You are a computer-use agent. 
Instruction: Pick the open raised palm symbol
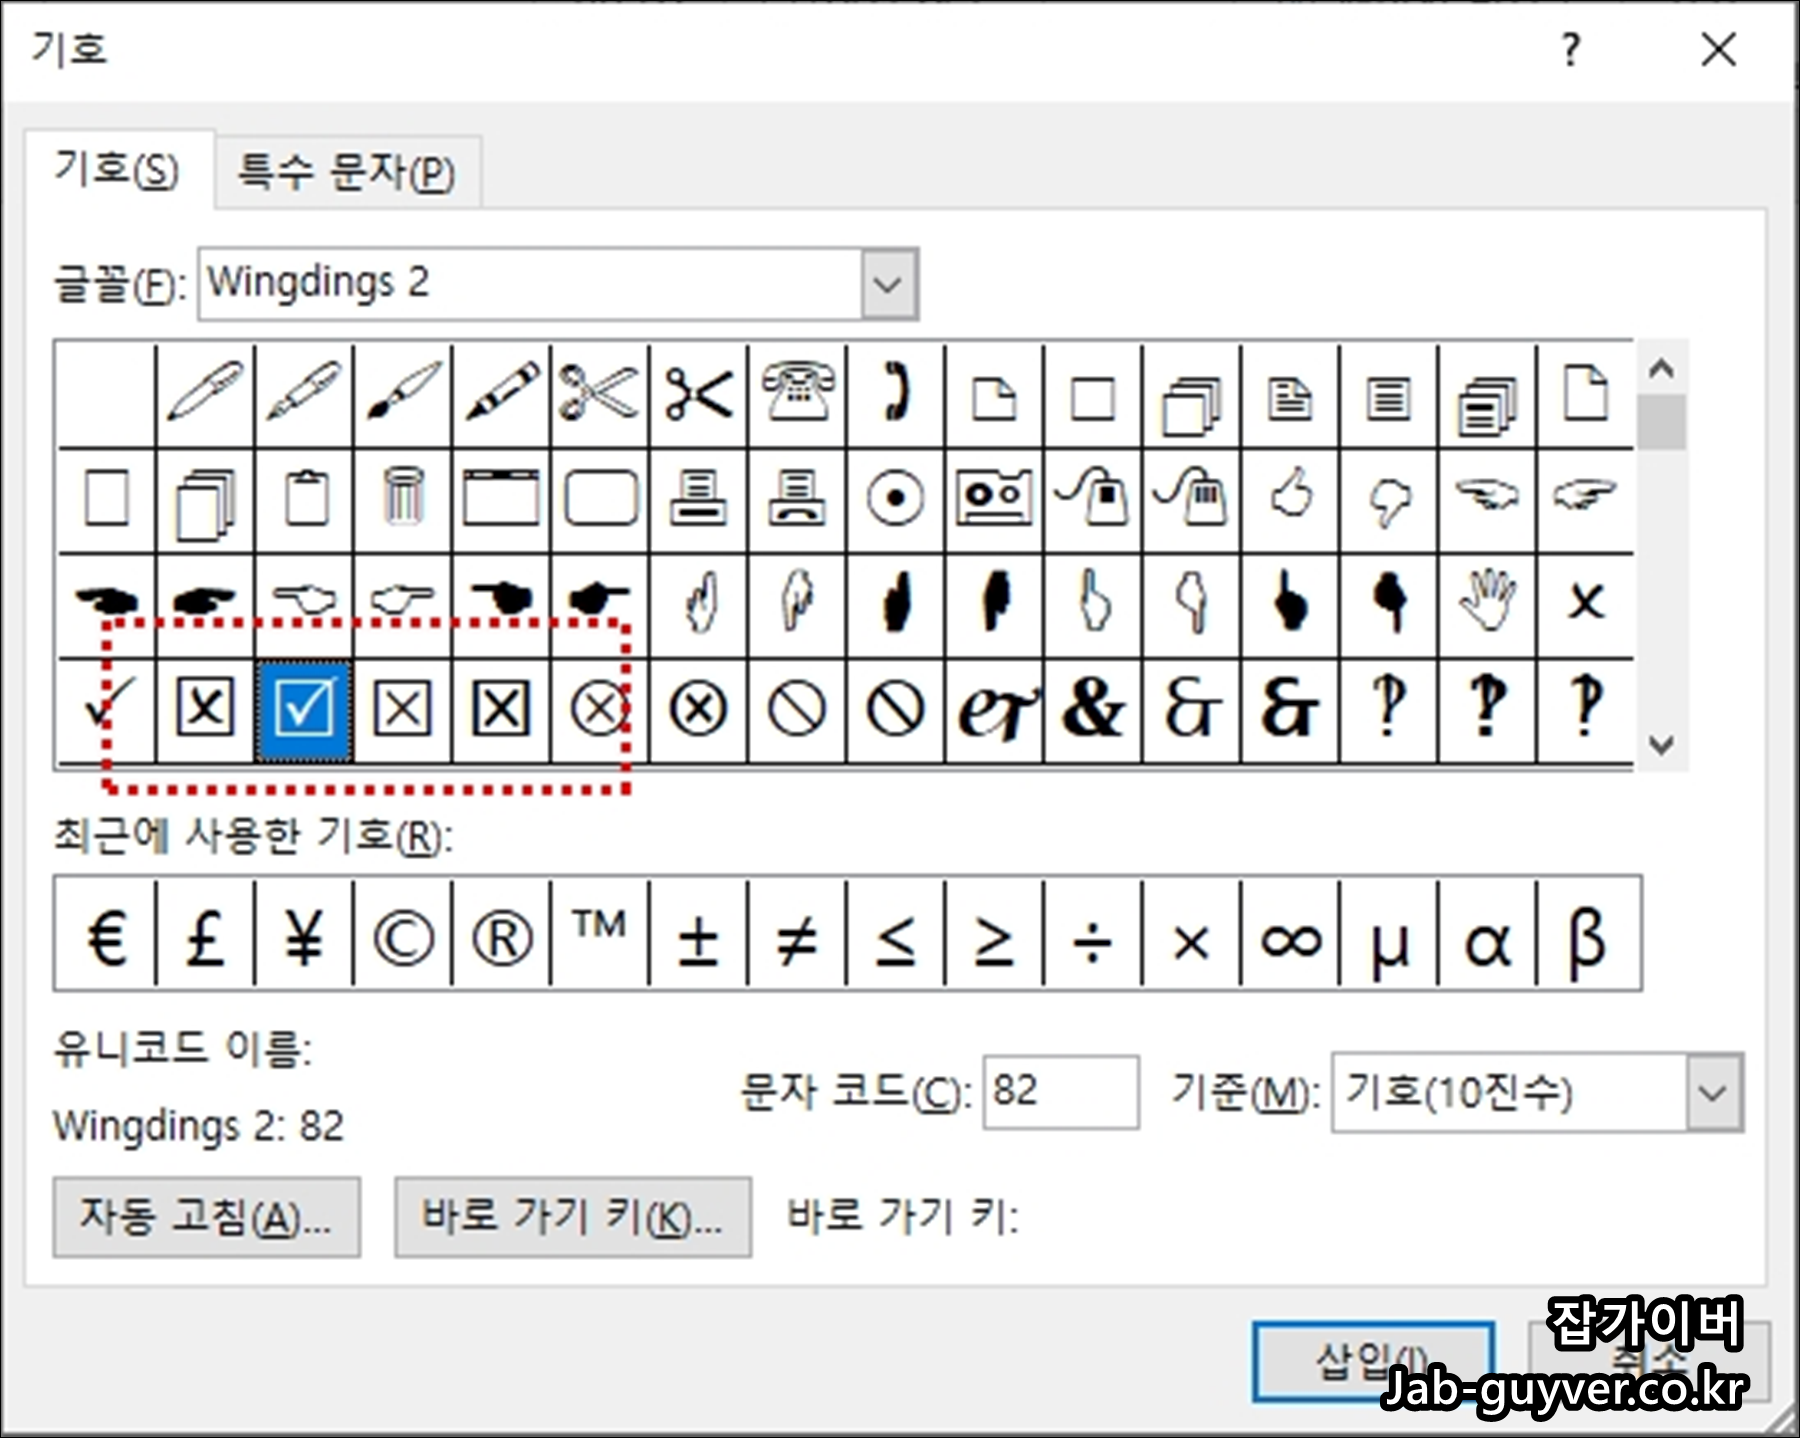[1487, 604]
